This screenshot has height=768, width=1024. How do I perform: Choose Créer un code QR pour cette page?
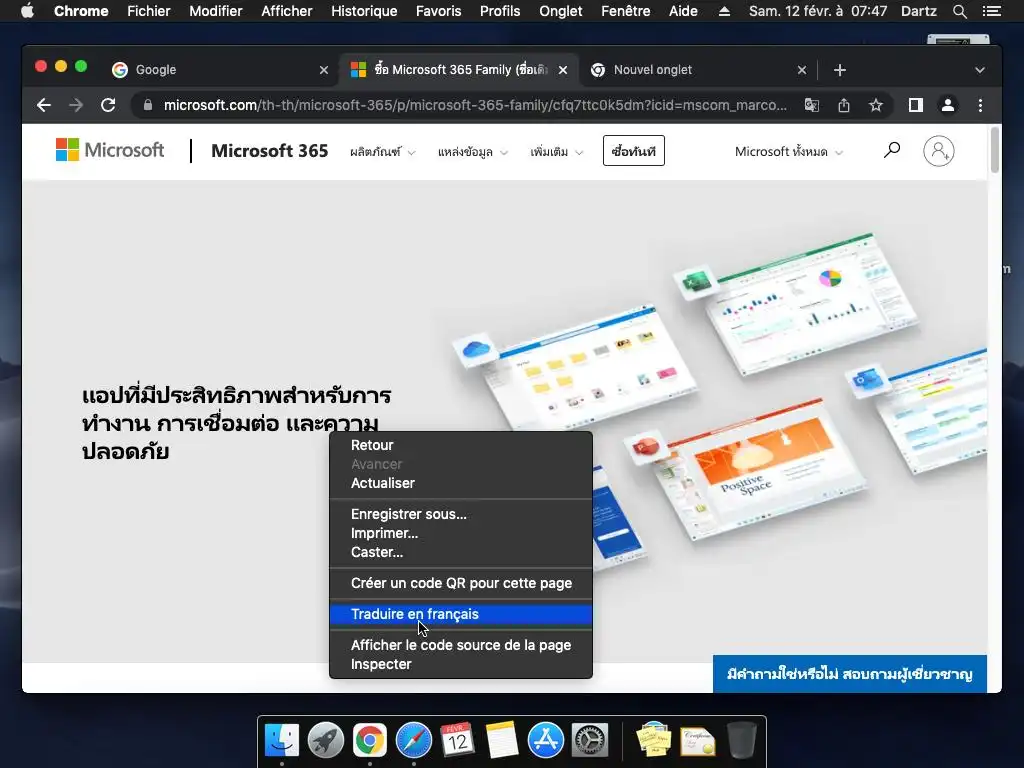tap(461, 583)
